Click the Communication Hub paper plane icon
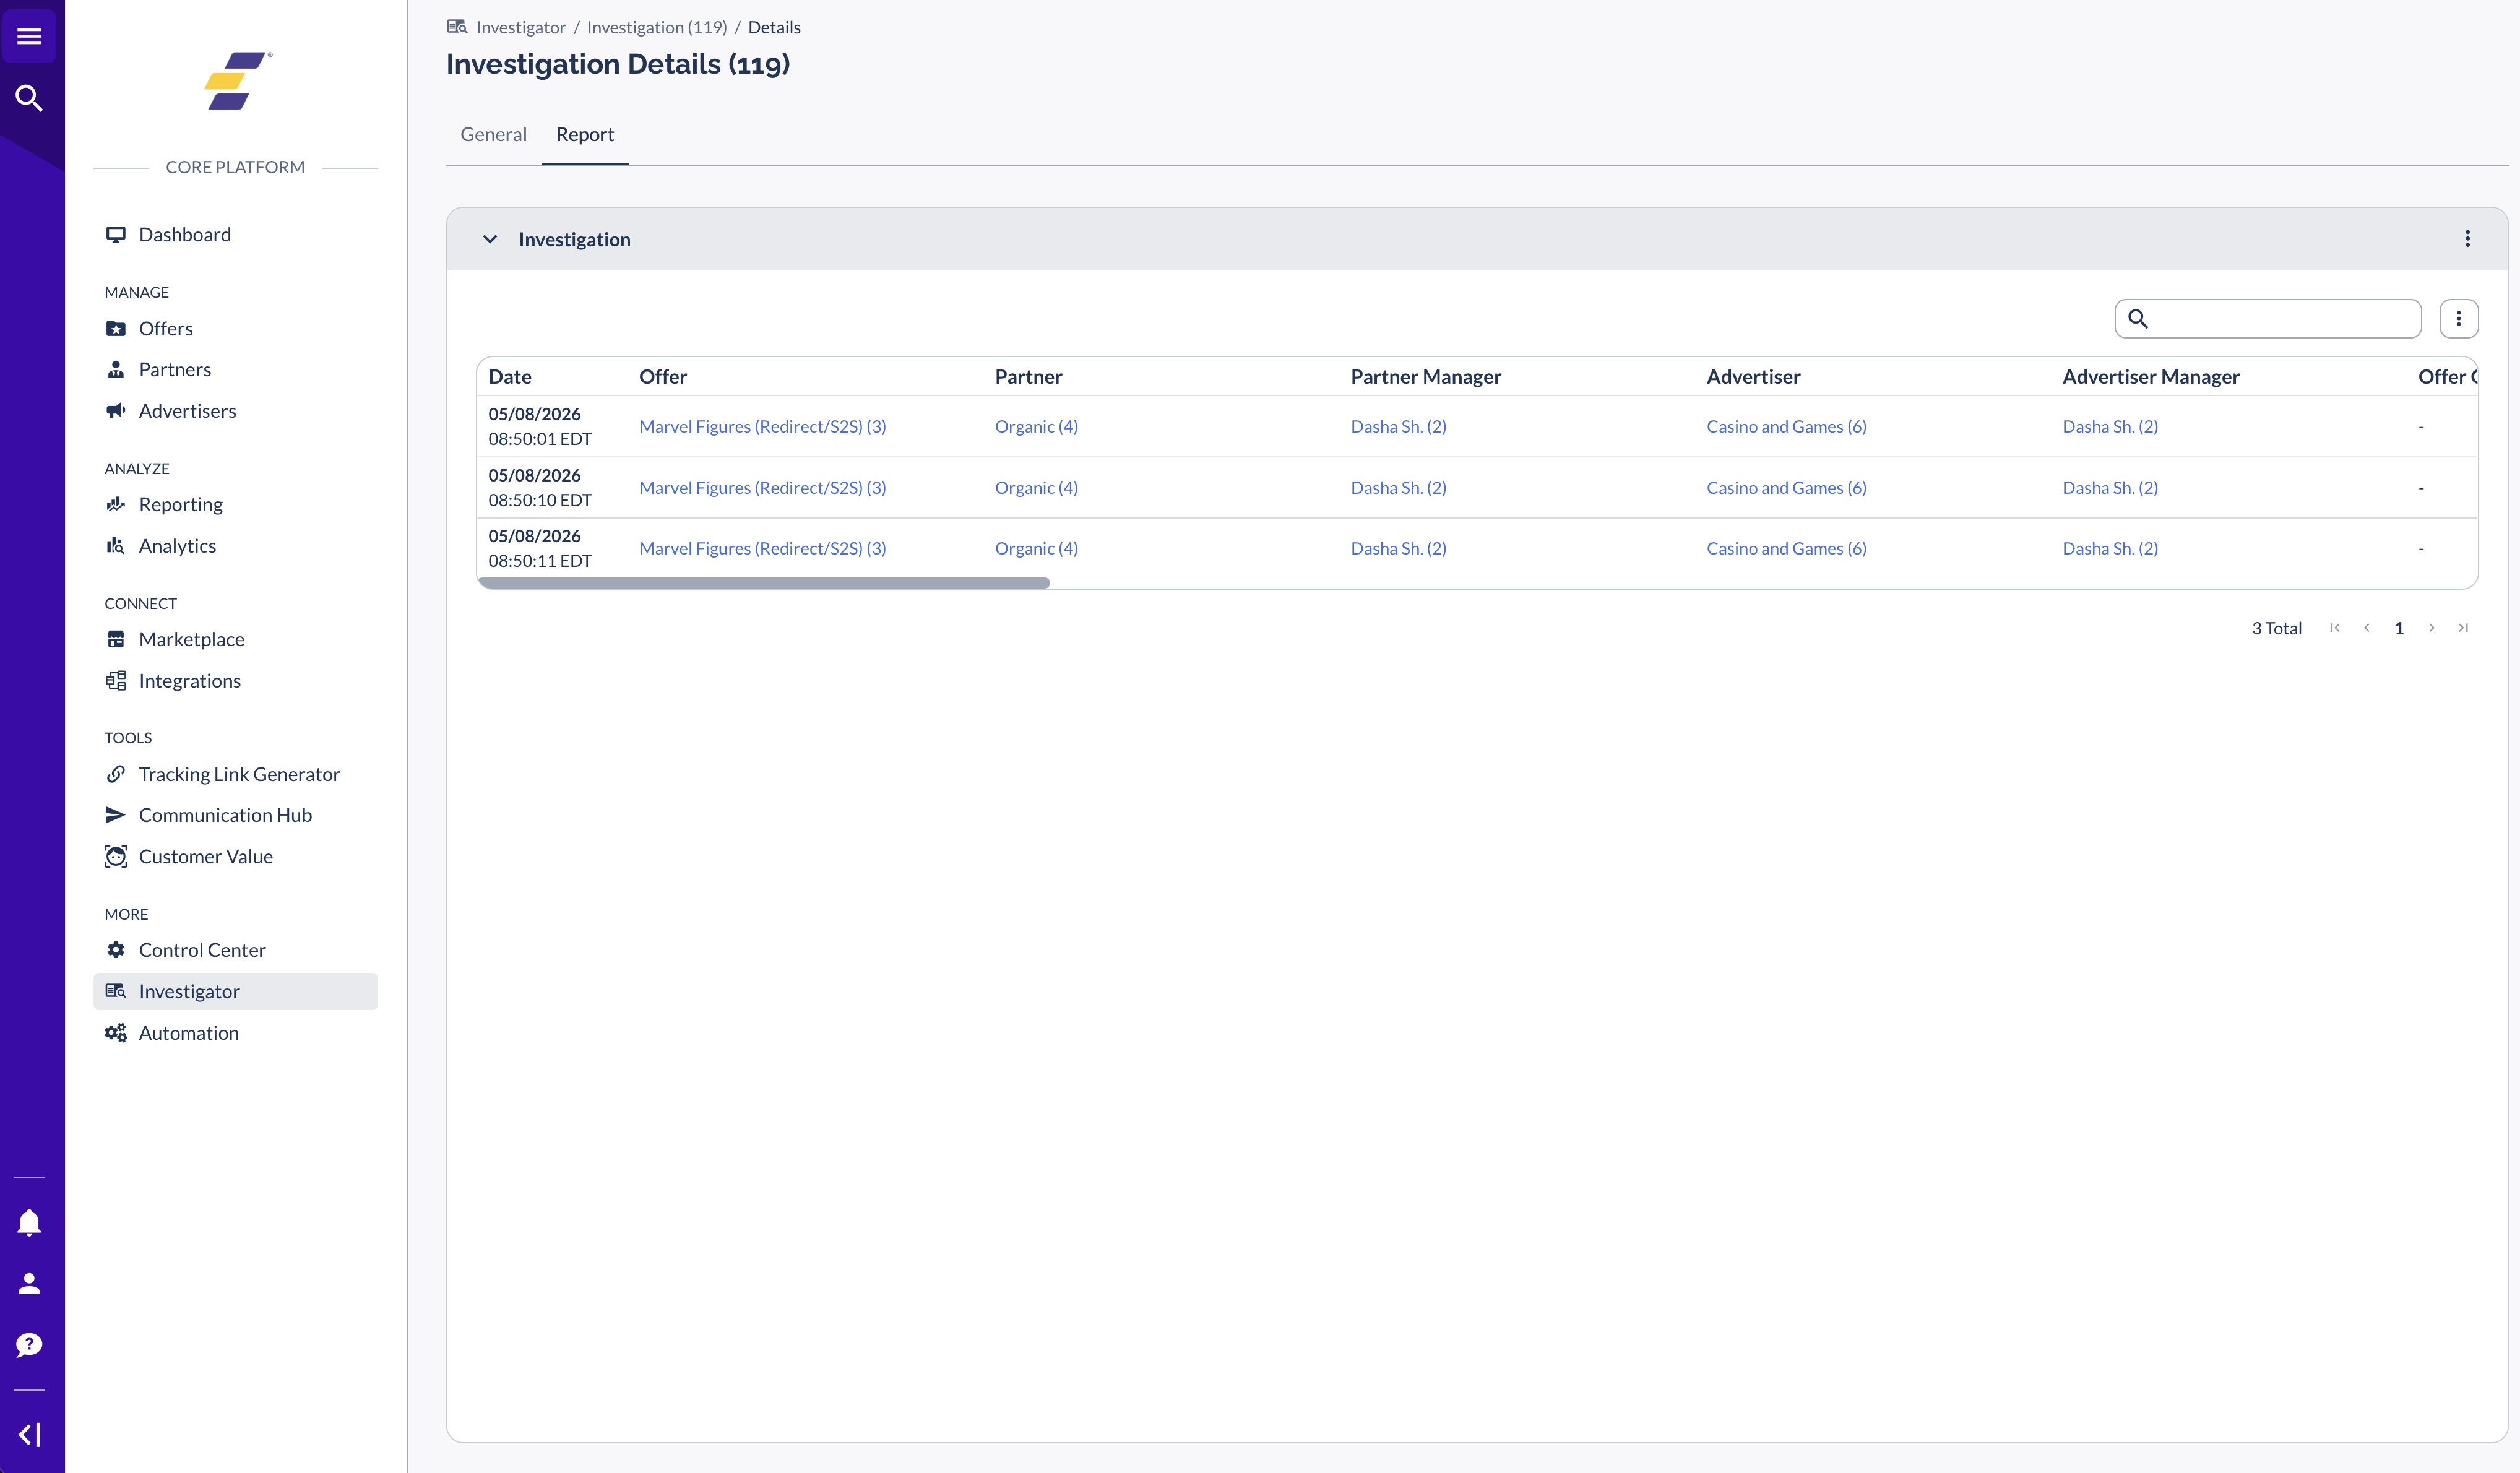The width and height of the screenshot is (2520, 1473). tap(116, 816)
